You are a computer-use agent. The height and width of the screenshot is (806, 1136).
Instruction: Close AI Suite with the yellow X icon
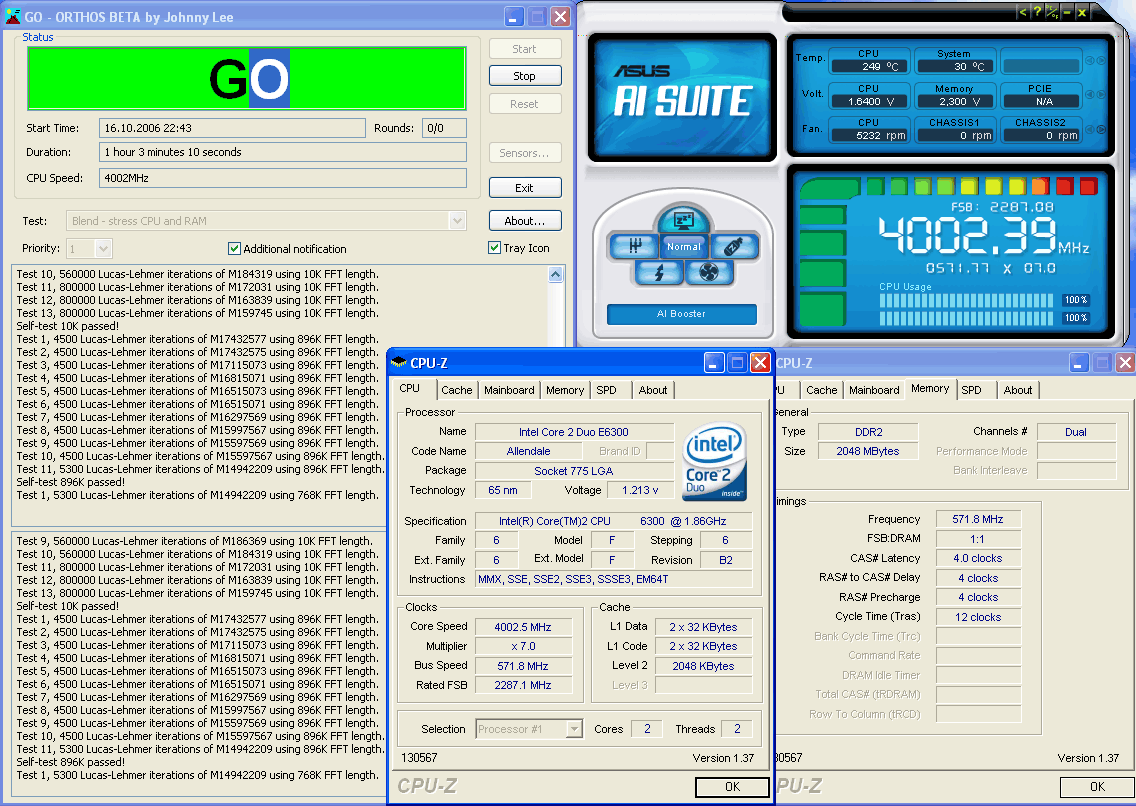point(1082,12)
